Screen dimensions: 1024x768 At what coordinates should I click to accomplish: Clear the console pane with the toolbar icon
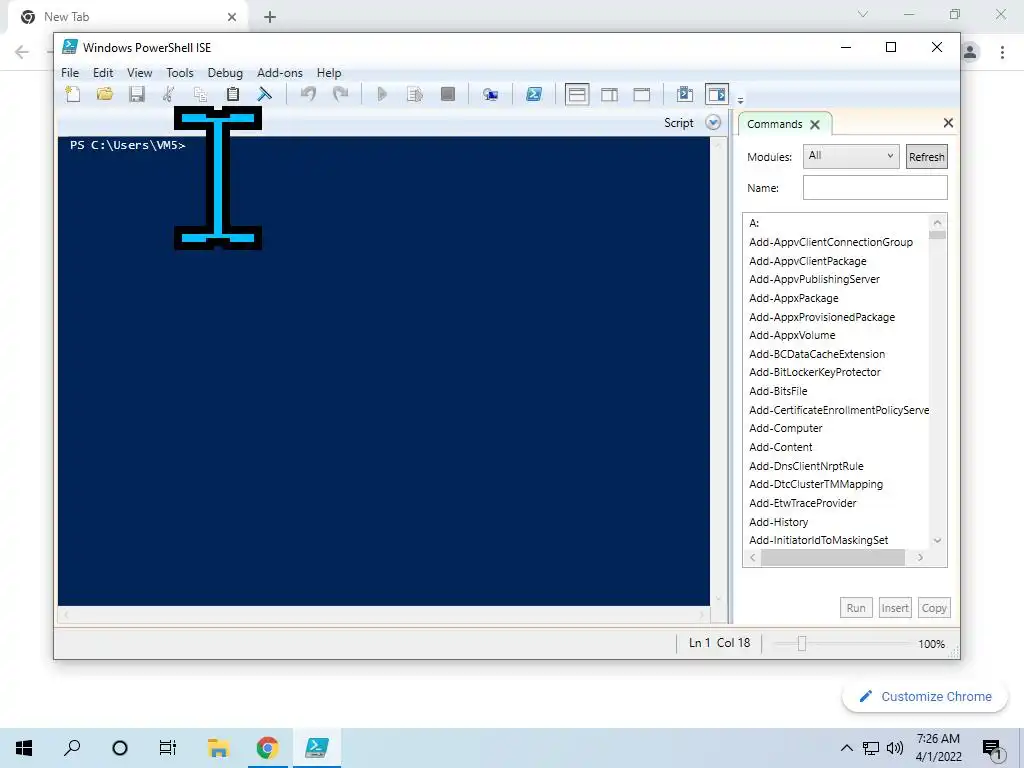(264, 94)
